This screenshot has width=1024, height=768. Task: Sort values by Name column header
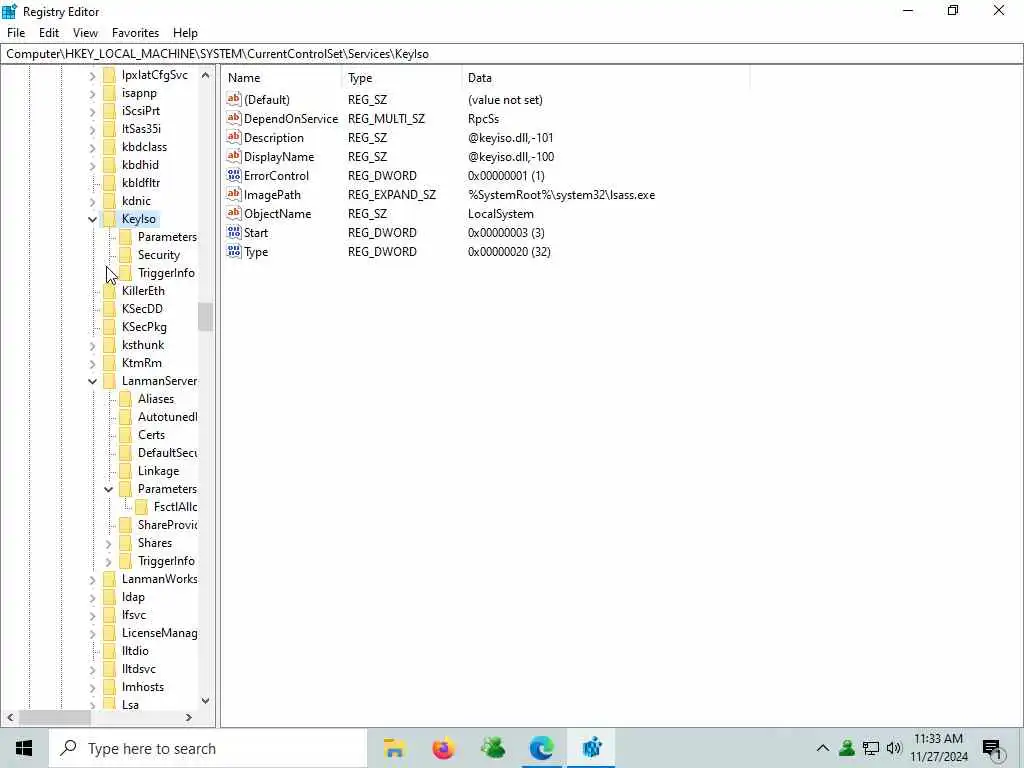(x=281, y=78)
